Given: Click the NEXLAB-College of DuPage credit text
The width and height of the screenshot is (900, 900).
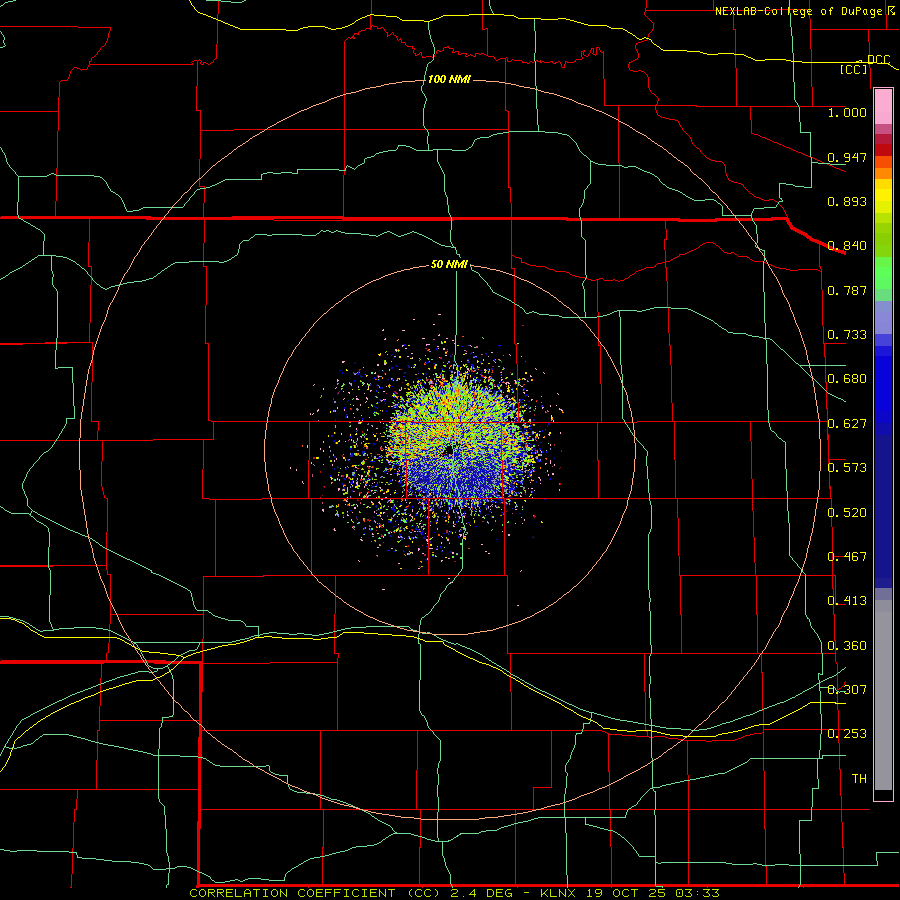Looking at the screenshot, I should [798, 11].
